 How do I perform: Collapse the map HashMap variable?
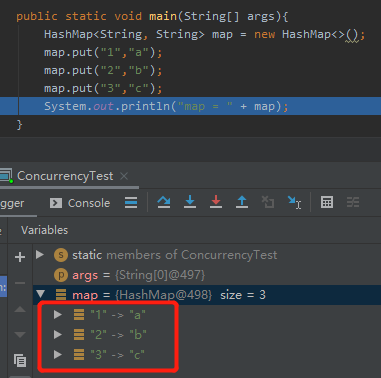coord(41,294)
